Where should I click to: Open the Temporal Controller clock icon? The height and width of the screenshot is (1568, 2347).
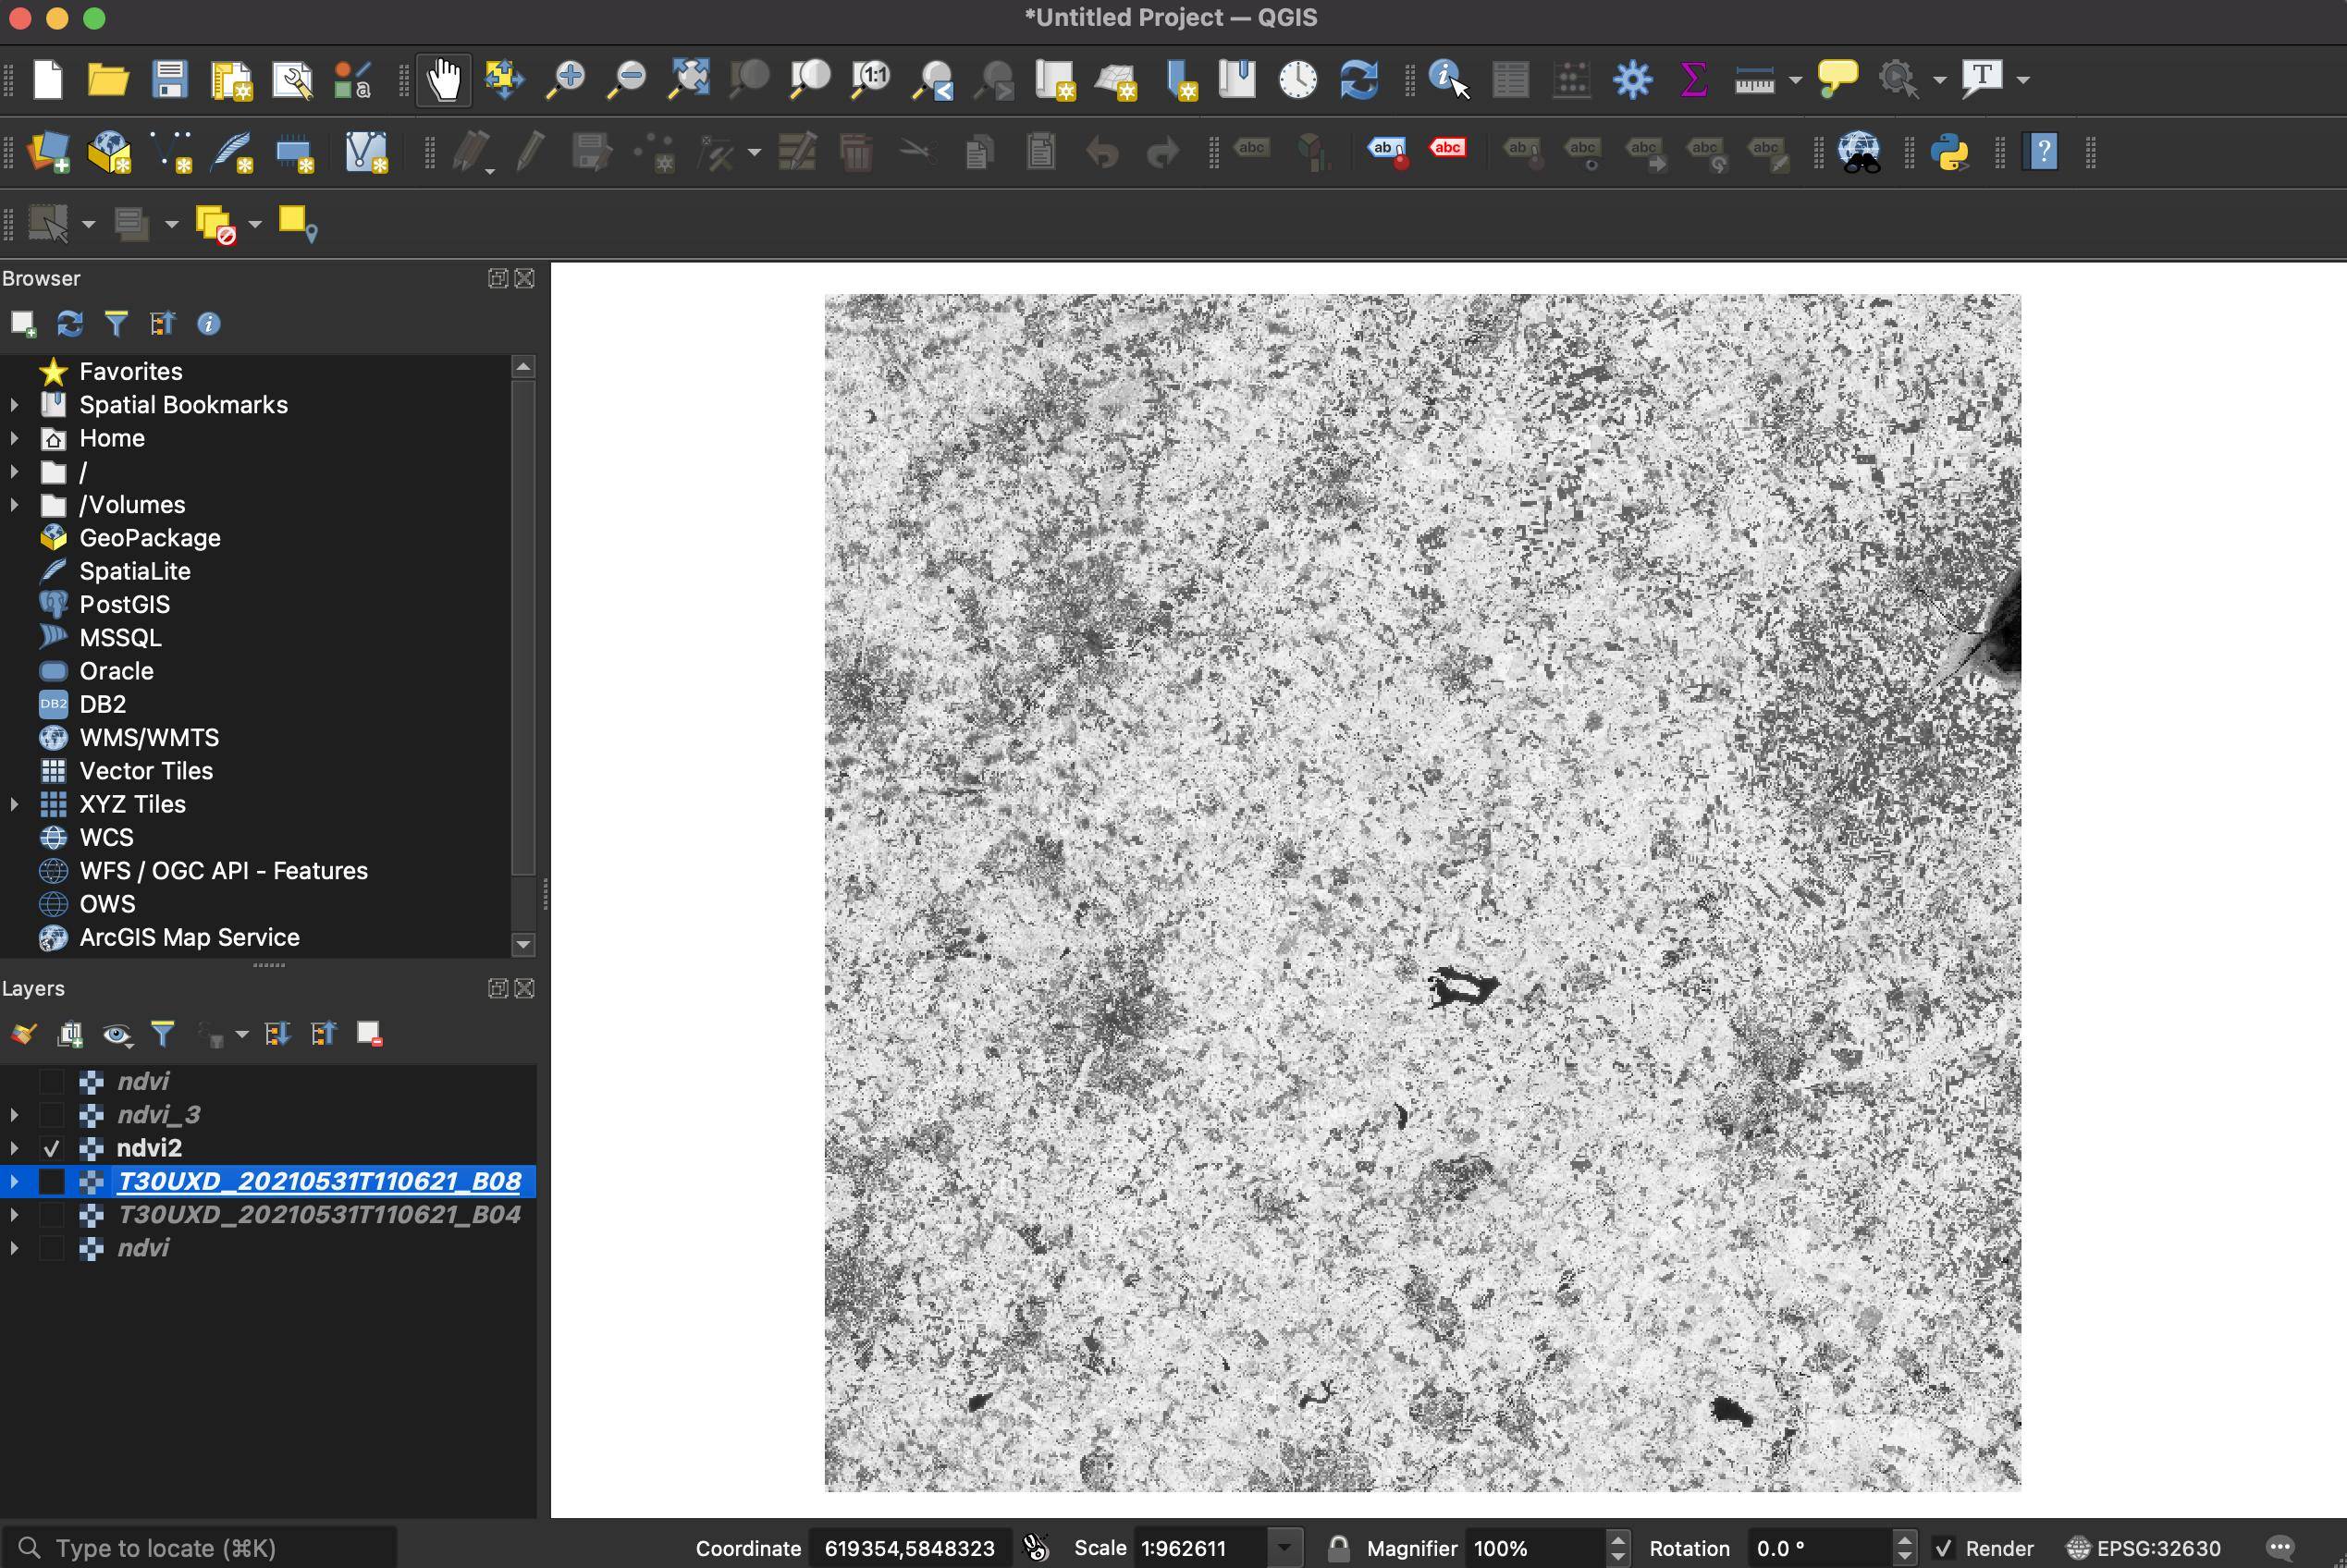(x=1298, y=79)
